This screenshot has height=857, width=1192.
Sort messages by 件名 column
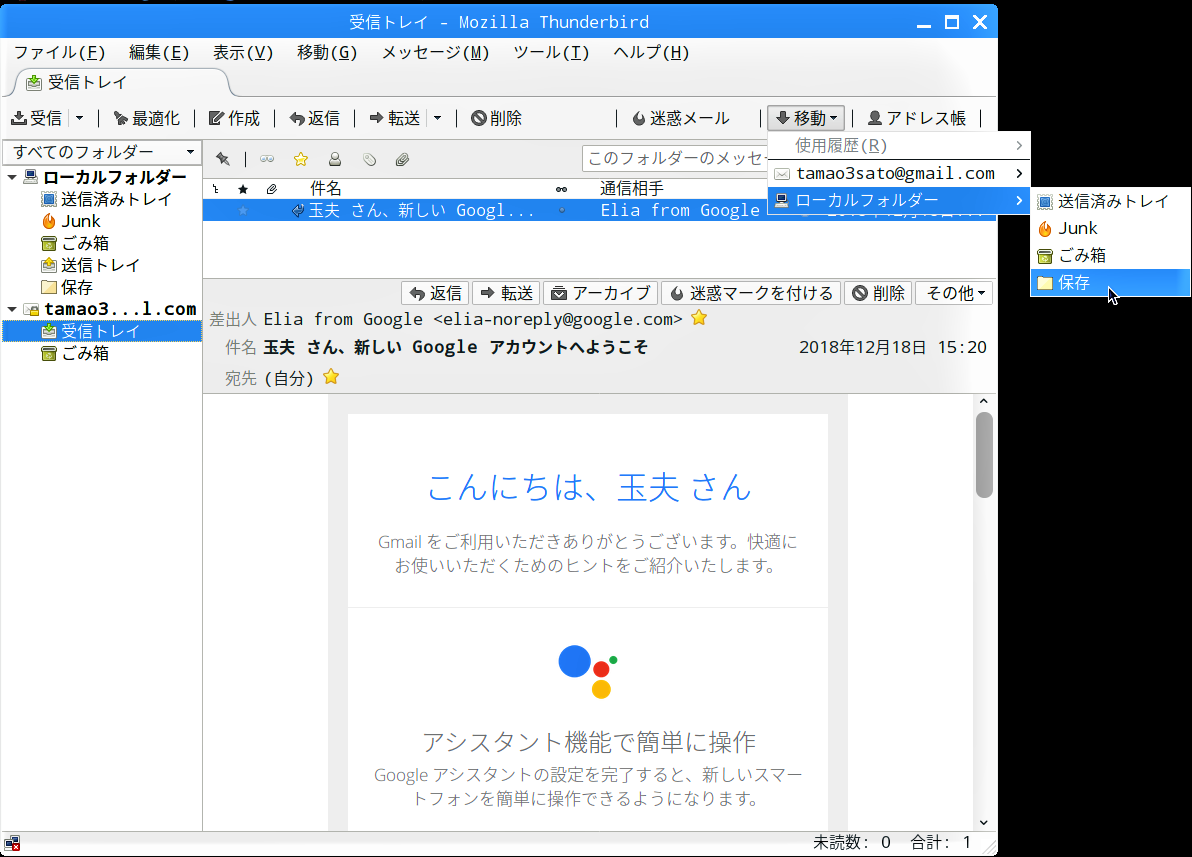coord(326,189)
